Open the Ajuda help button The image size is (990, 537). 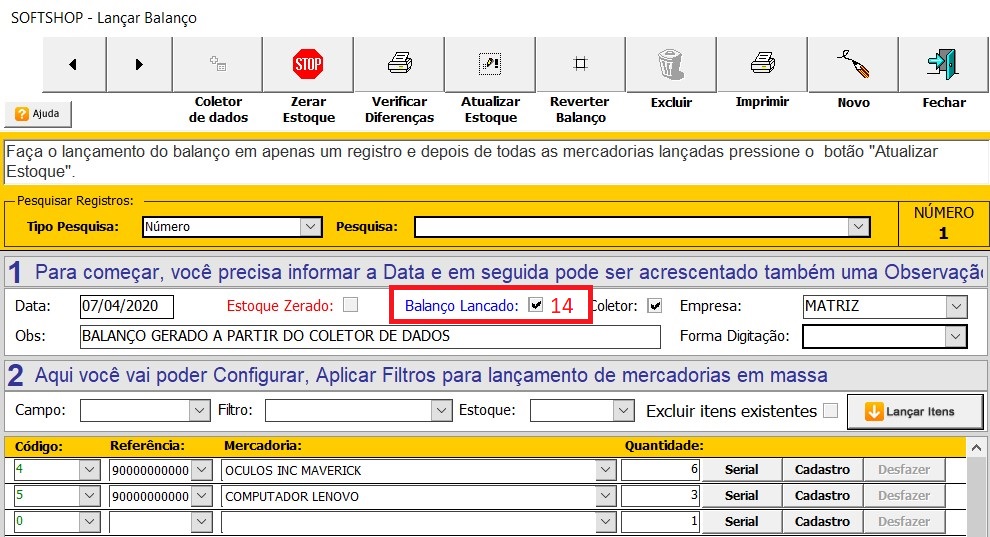coord(38,114)
